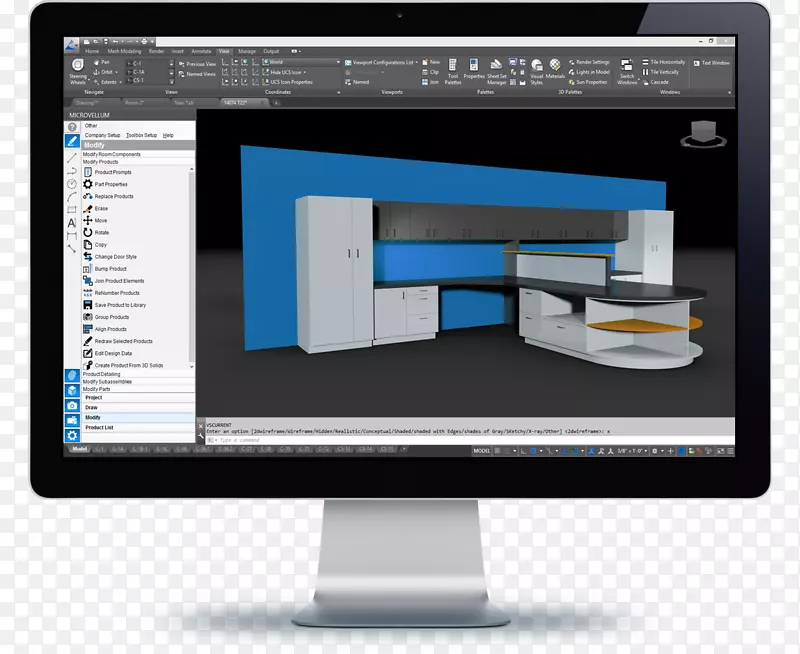The width and height of the screenshot is (800, 654).
Task: Click the Product List button
Action: tap(99, 427)
